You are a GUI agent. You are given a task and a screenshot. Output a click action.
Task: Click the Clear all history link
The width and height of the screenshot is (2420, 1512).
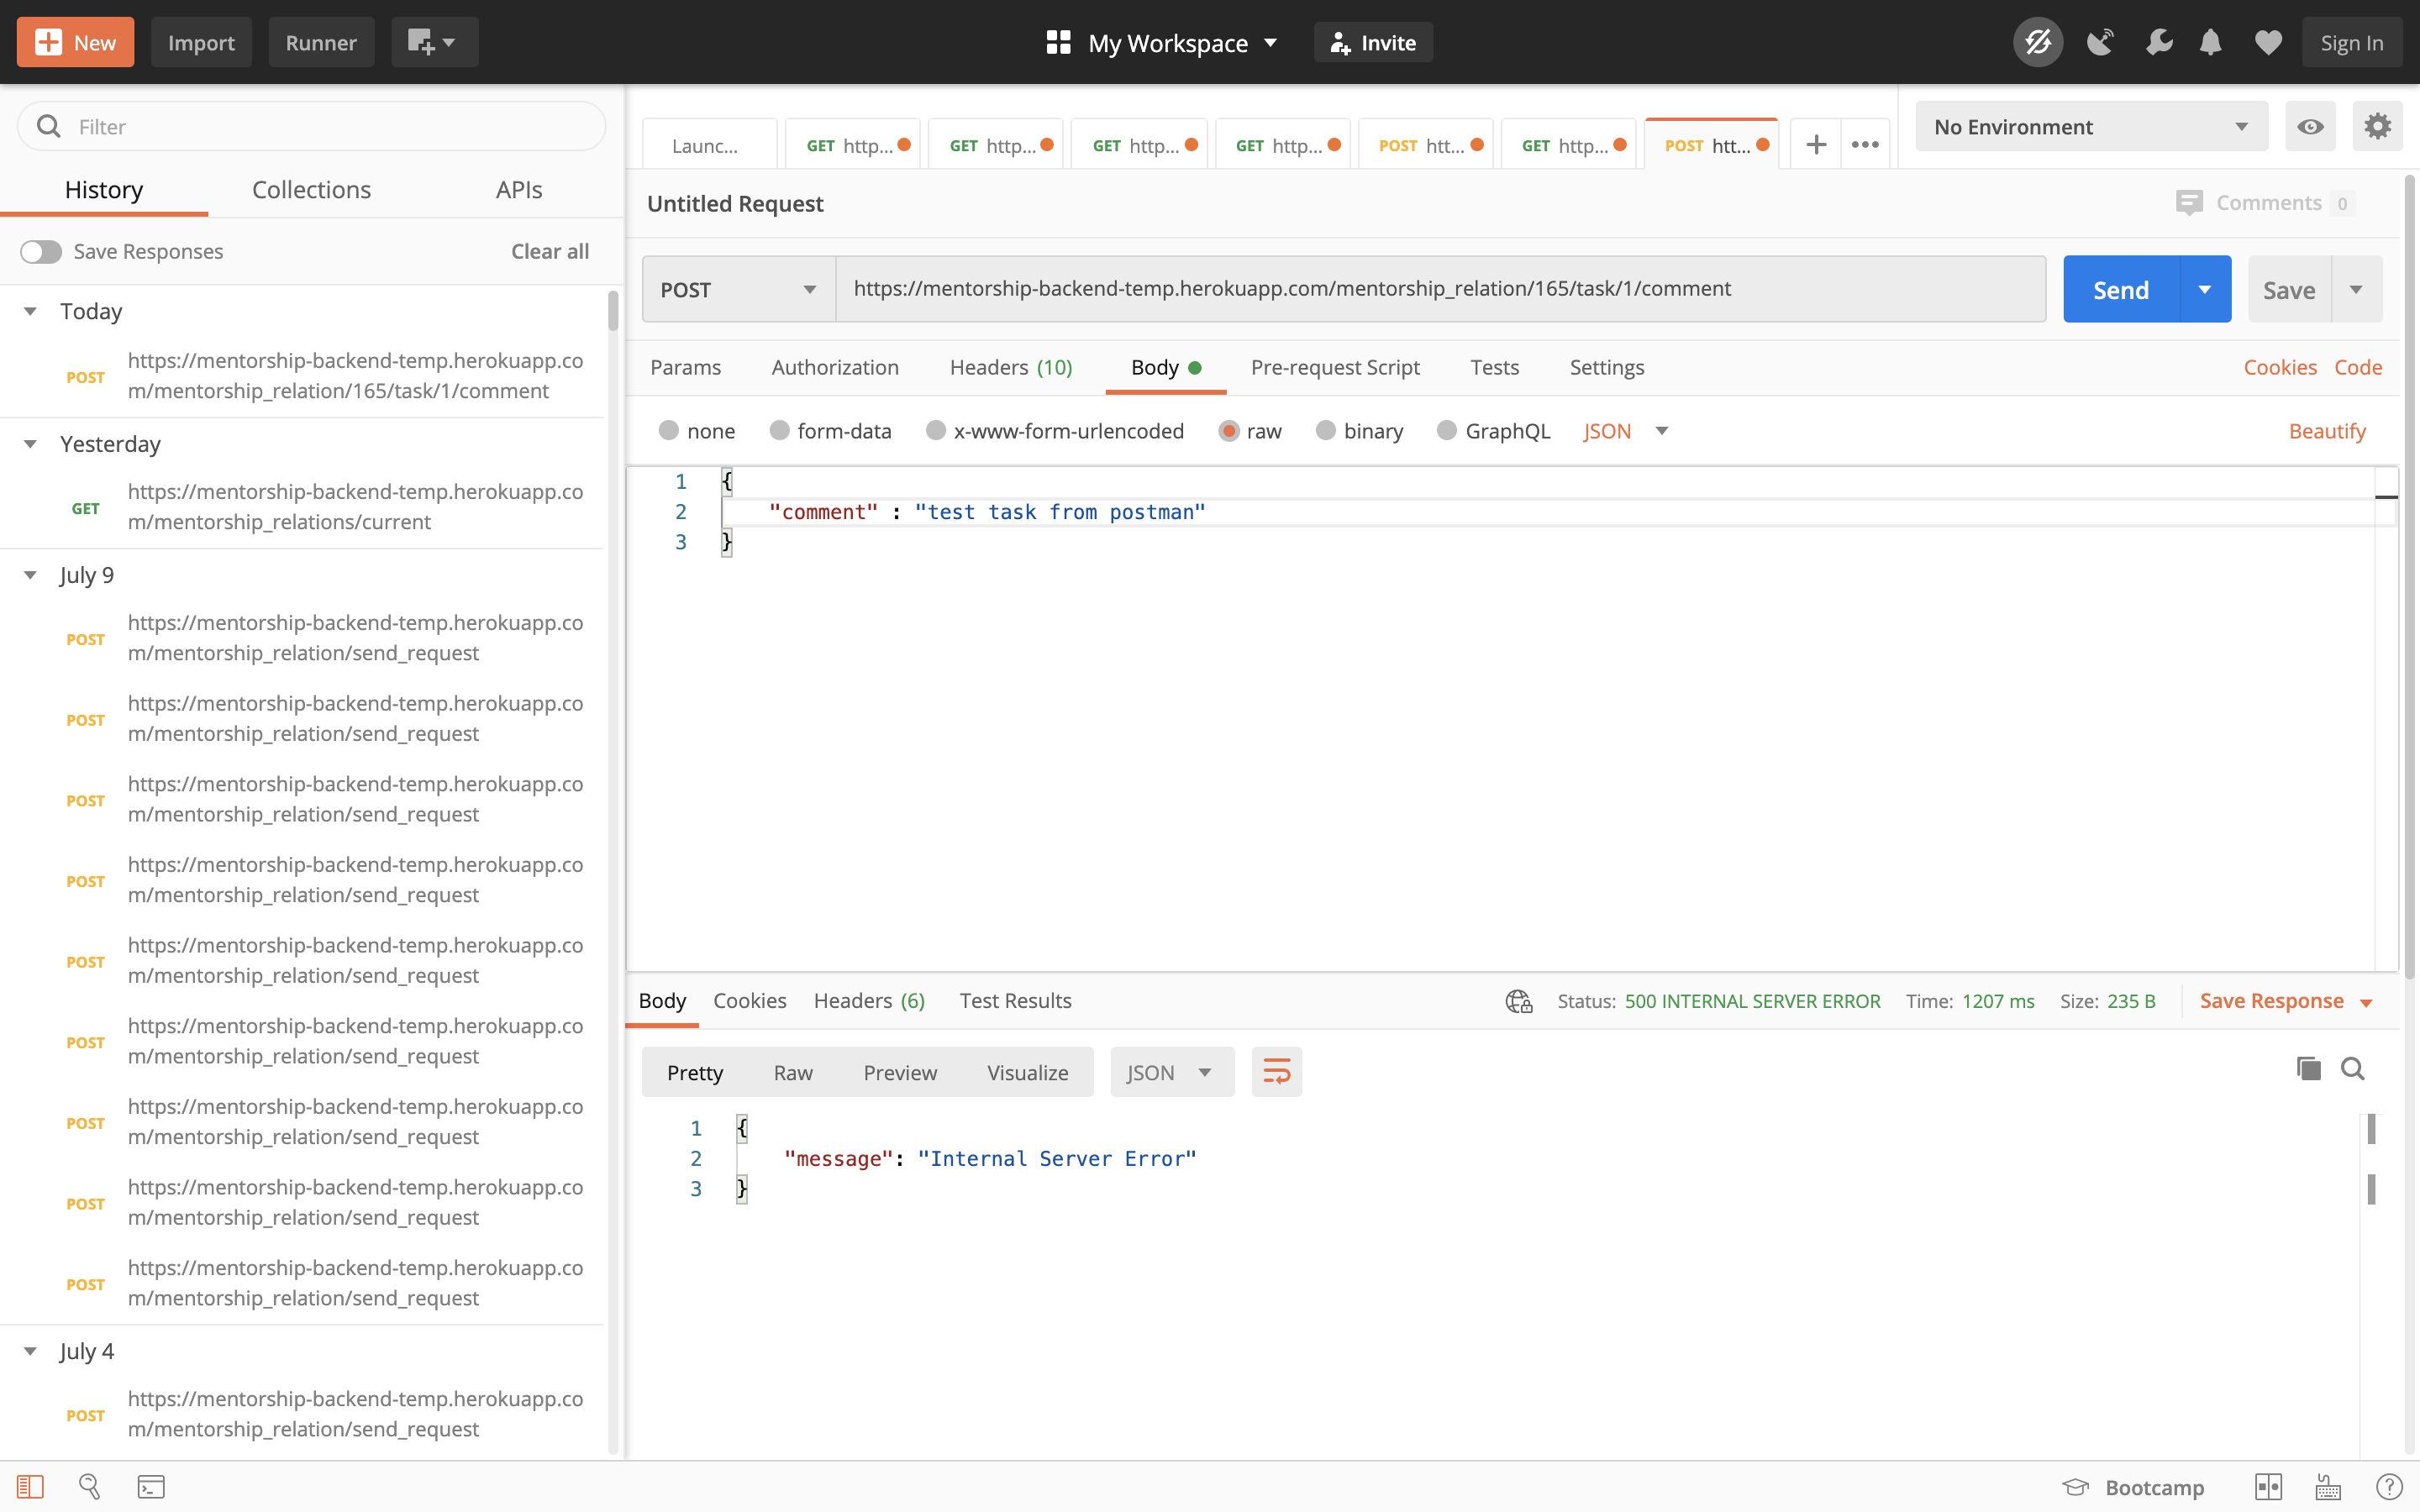click(x=549, y=251)
